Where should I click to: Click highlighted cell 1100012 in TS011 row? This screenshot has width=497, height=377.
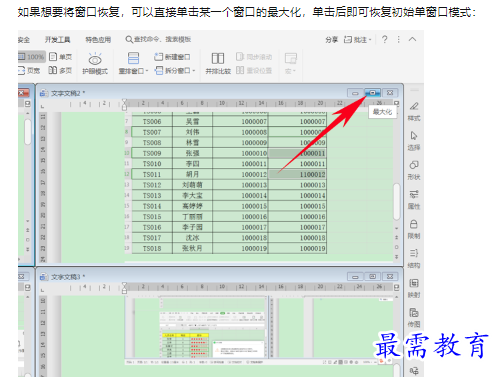297,174
